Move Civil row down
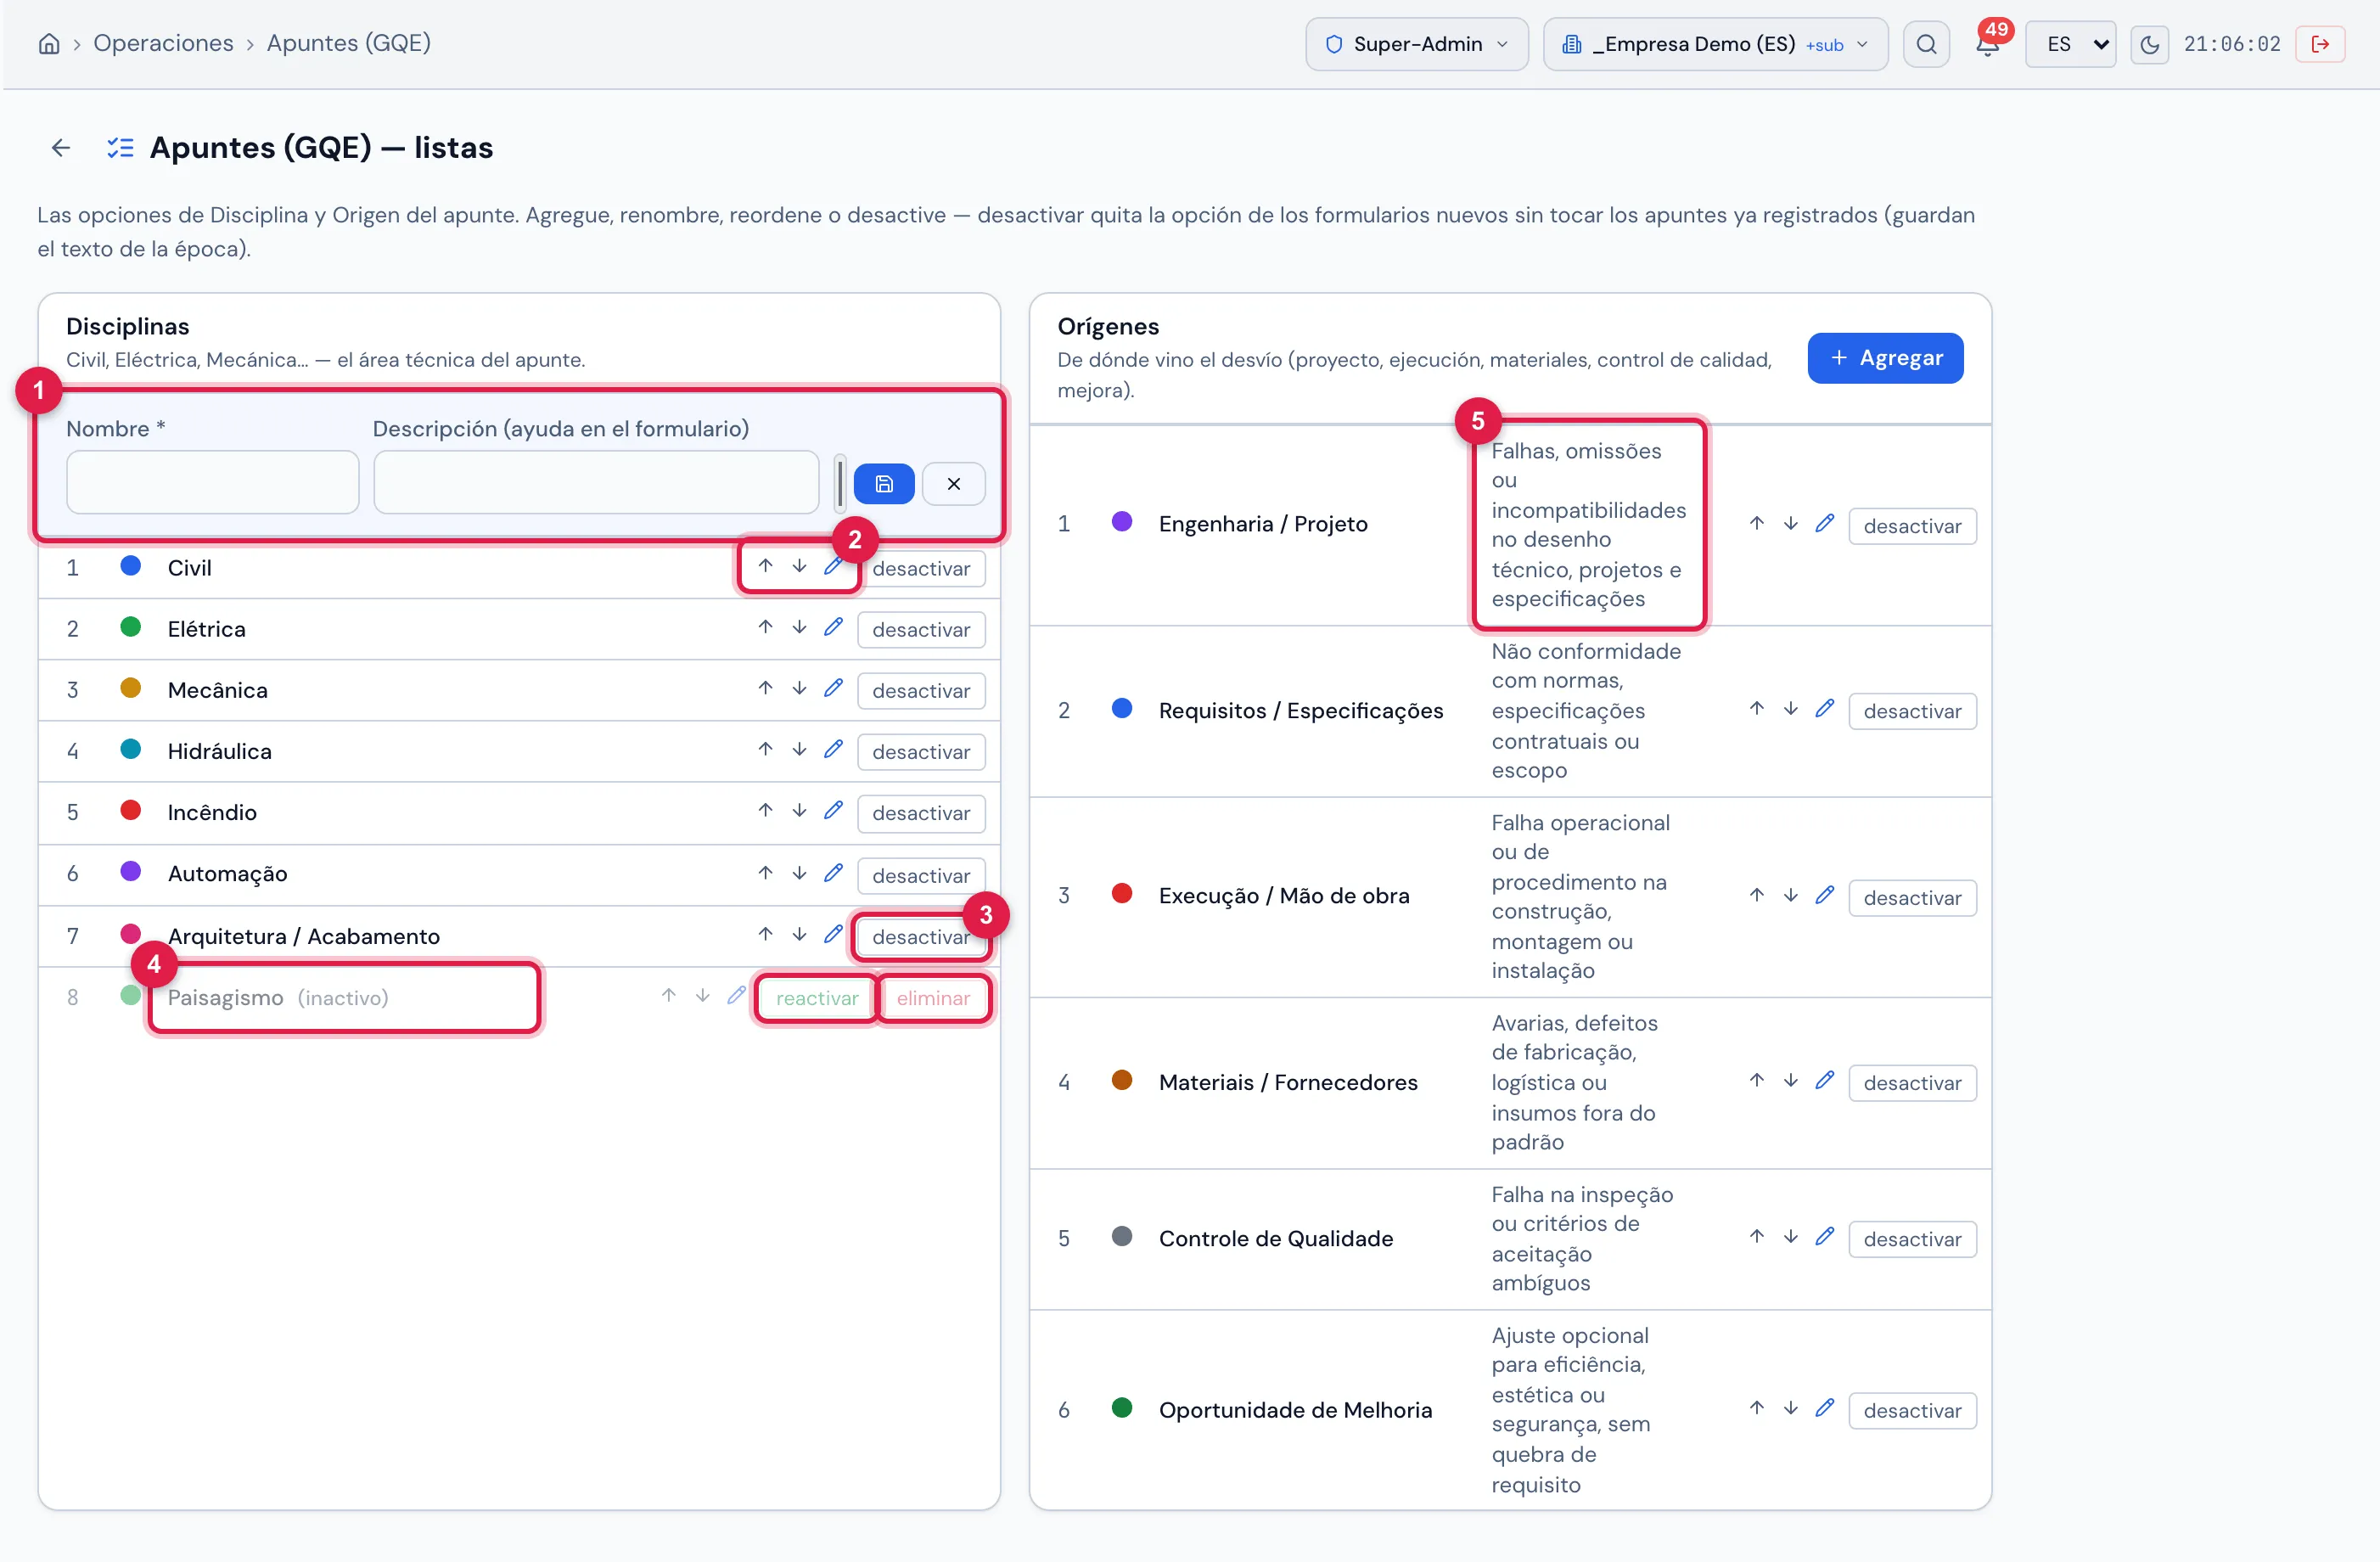2380x1562 pixels. coord(799,566)
